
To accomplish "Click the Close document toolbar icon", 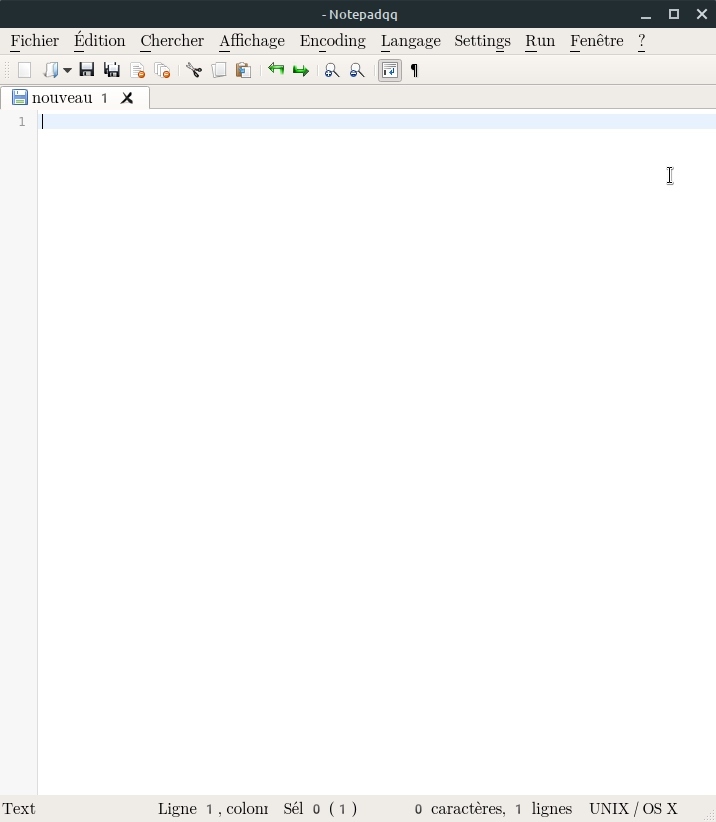I will point(138,70).
